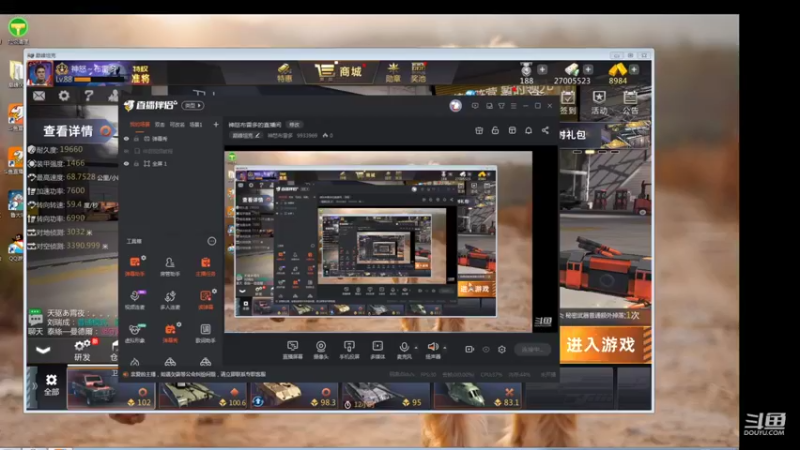Open the danmu assistant tool in toolbox
The height and width of the screenshot is (450, 800).
[x=135, y=266]
